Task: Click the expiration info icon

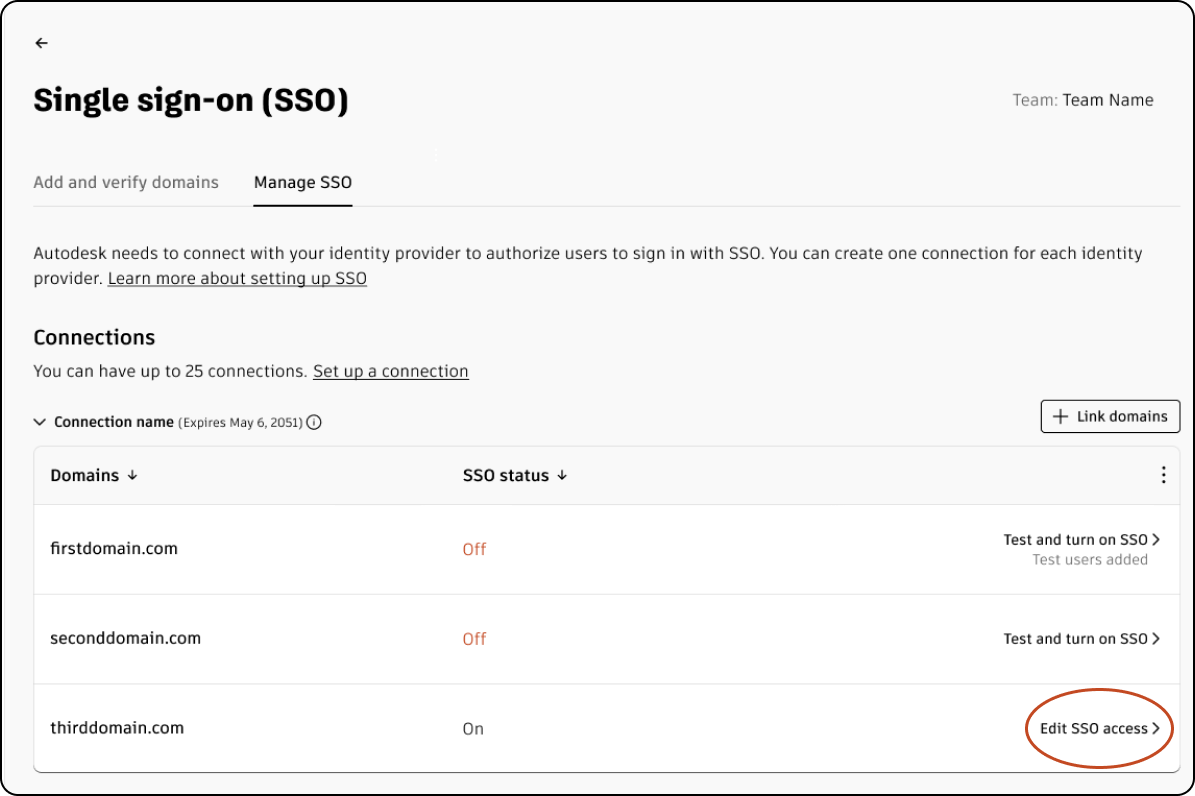Action: click(314, 423)
